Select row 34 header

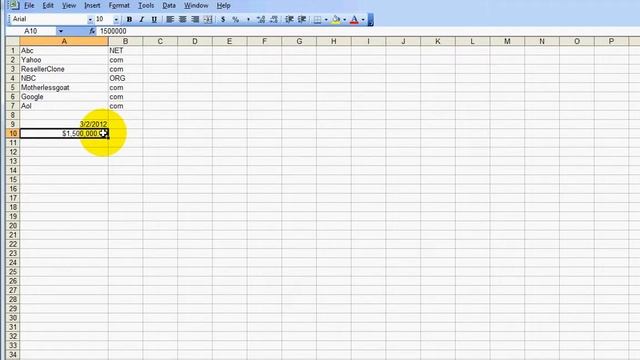pyautogui.click(x=13, y=355)
